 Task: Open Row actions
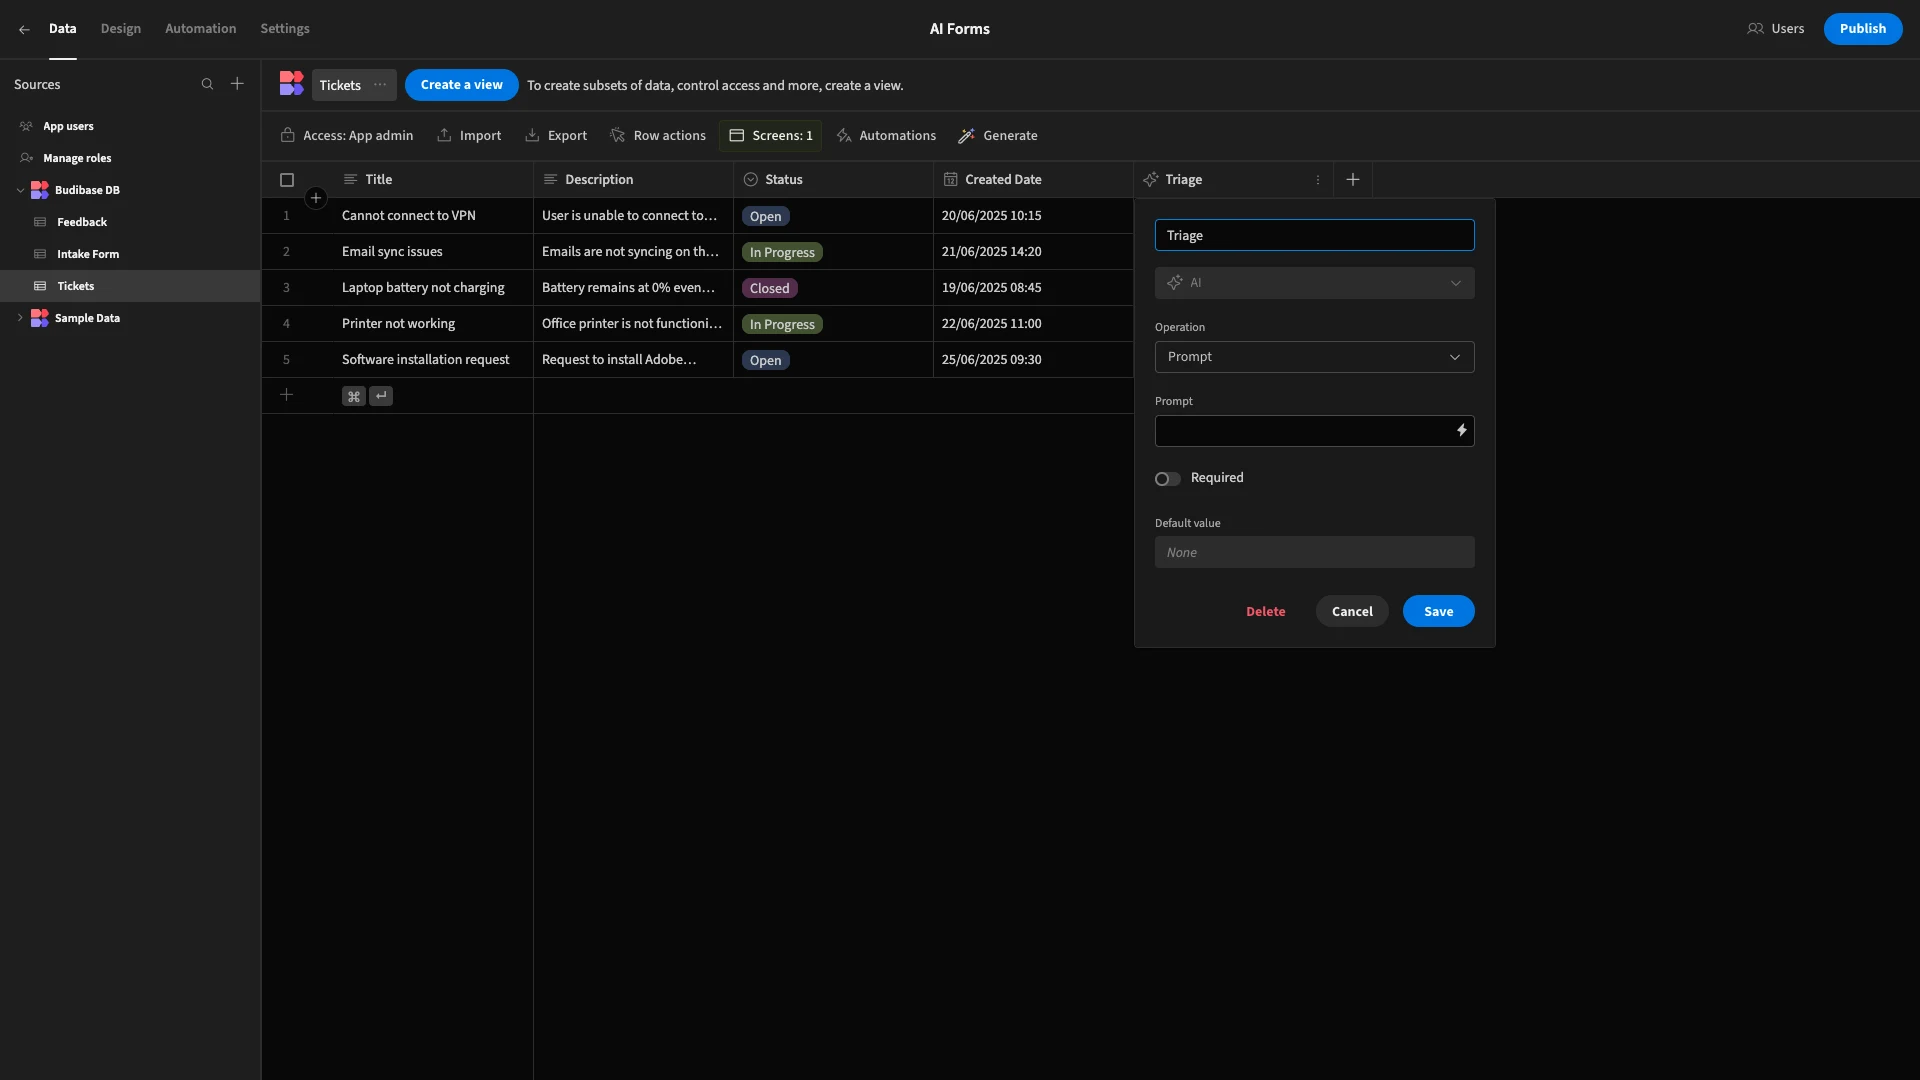658,136
